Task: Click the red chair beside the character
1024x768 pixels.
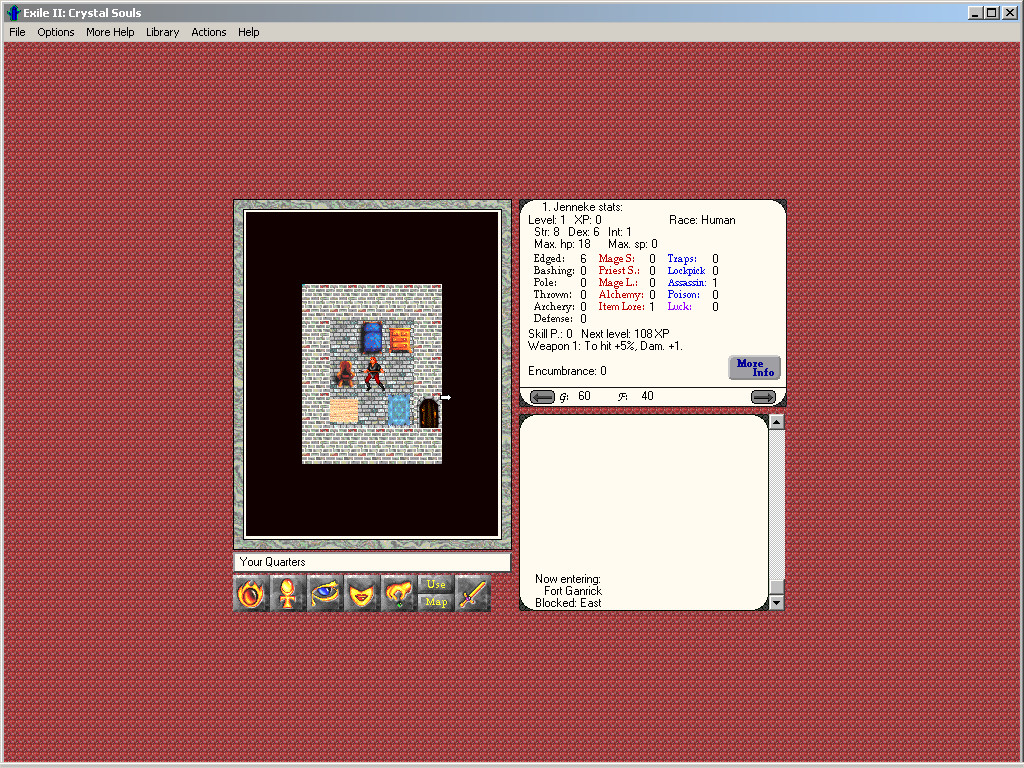Action: [345, 374]
